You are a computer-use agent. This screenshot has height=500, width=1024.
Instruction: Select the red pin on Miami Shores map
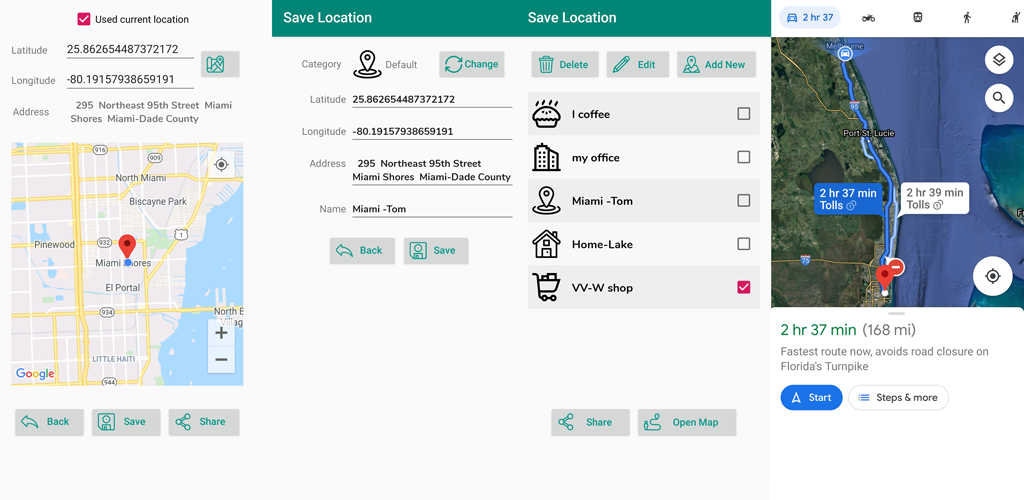pos(127,247)
